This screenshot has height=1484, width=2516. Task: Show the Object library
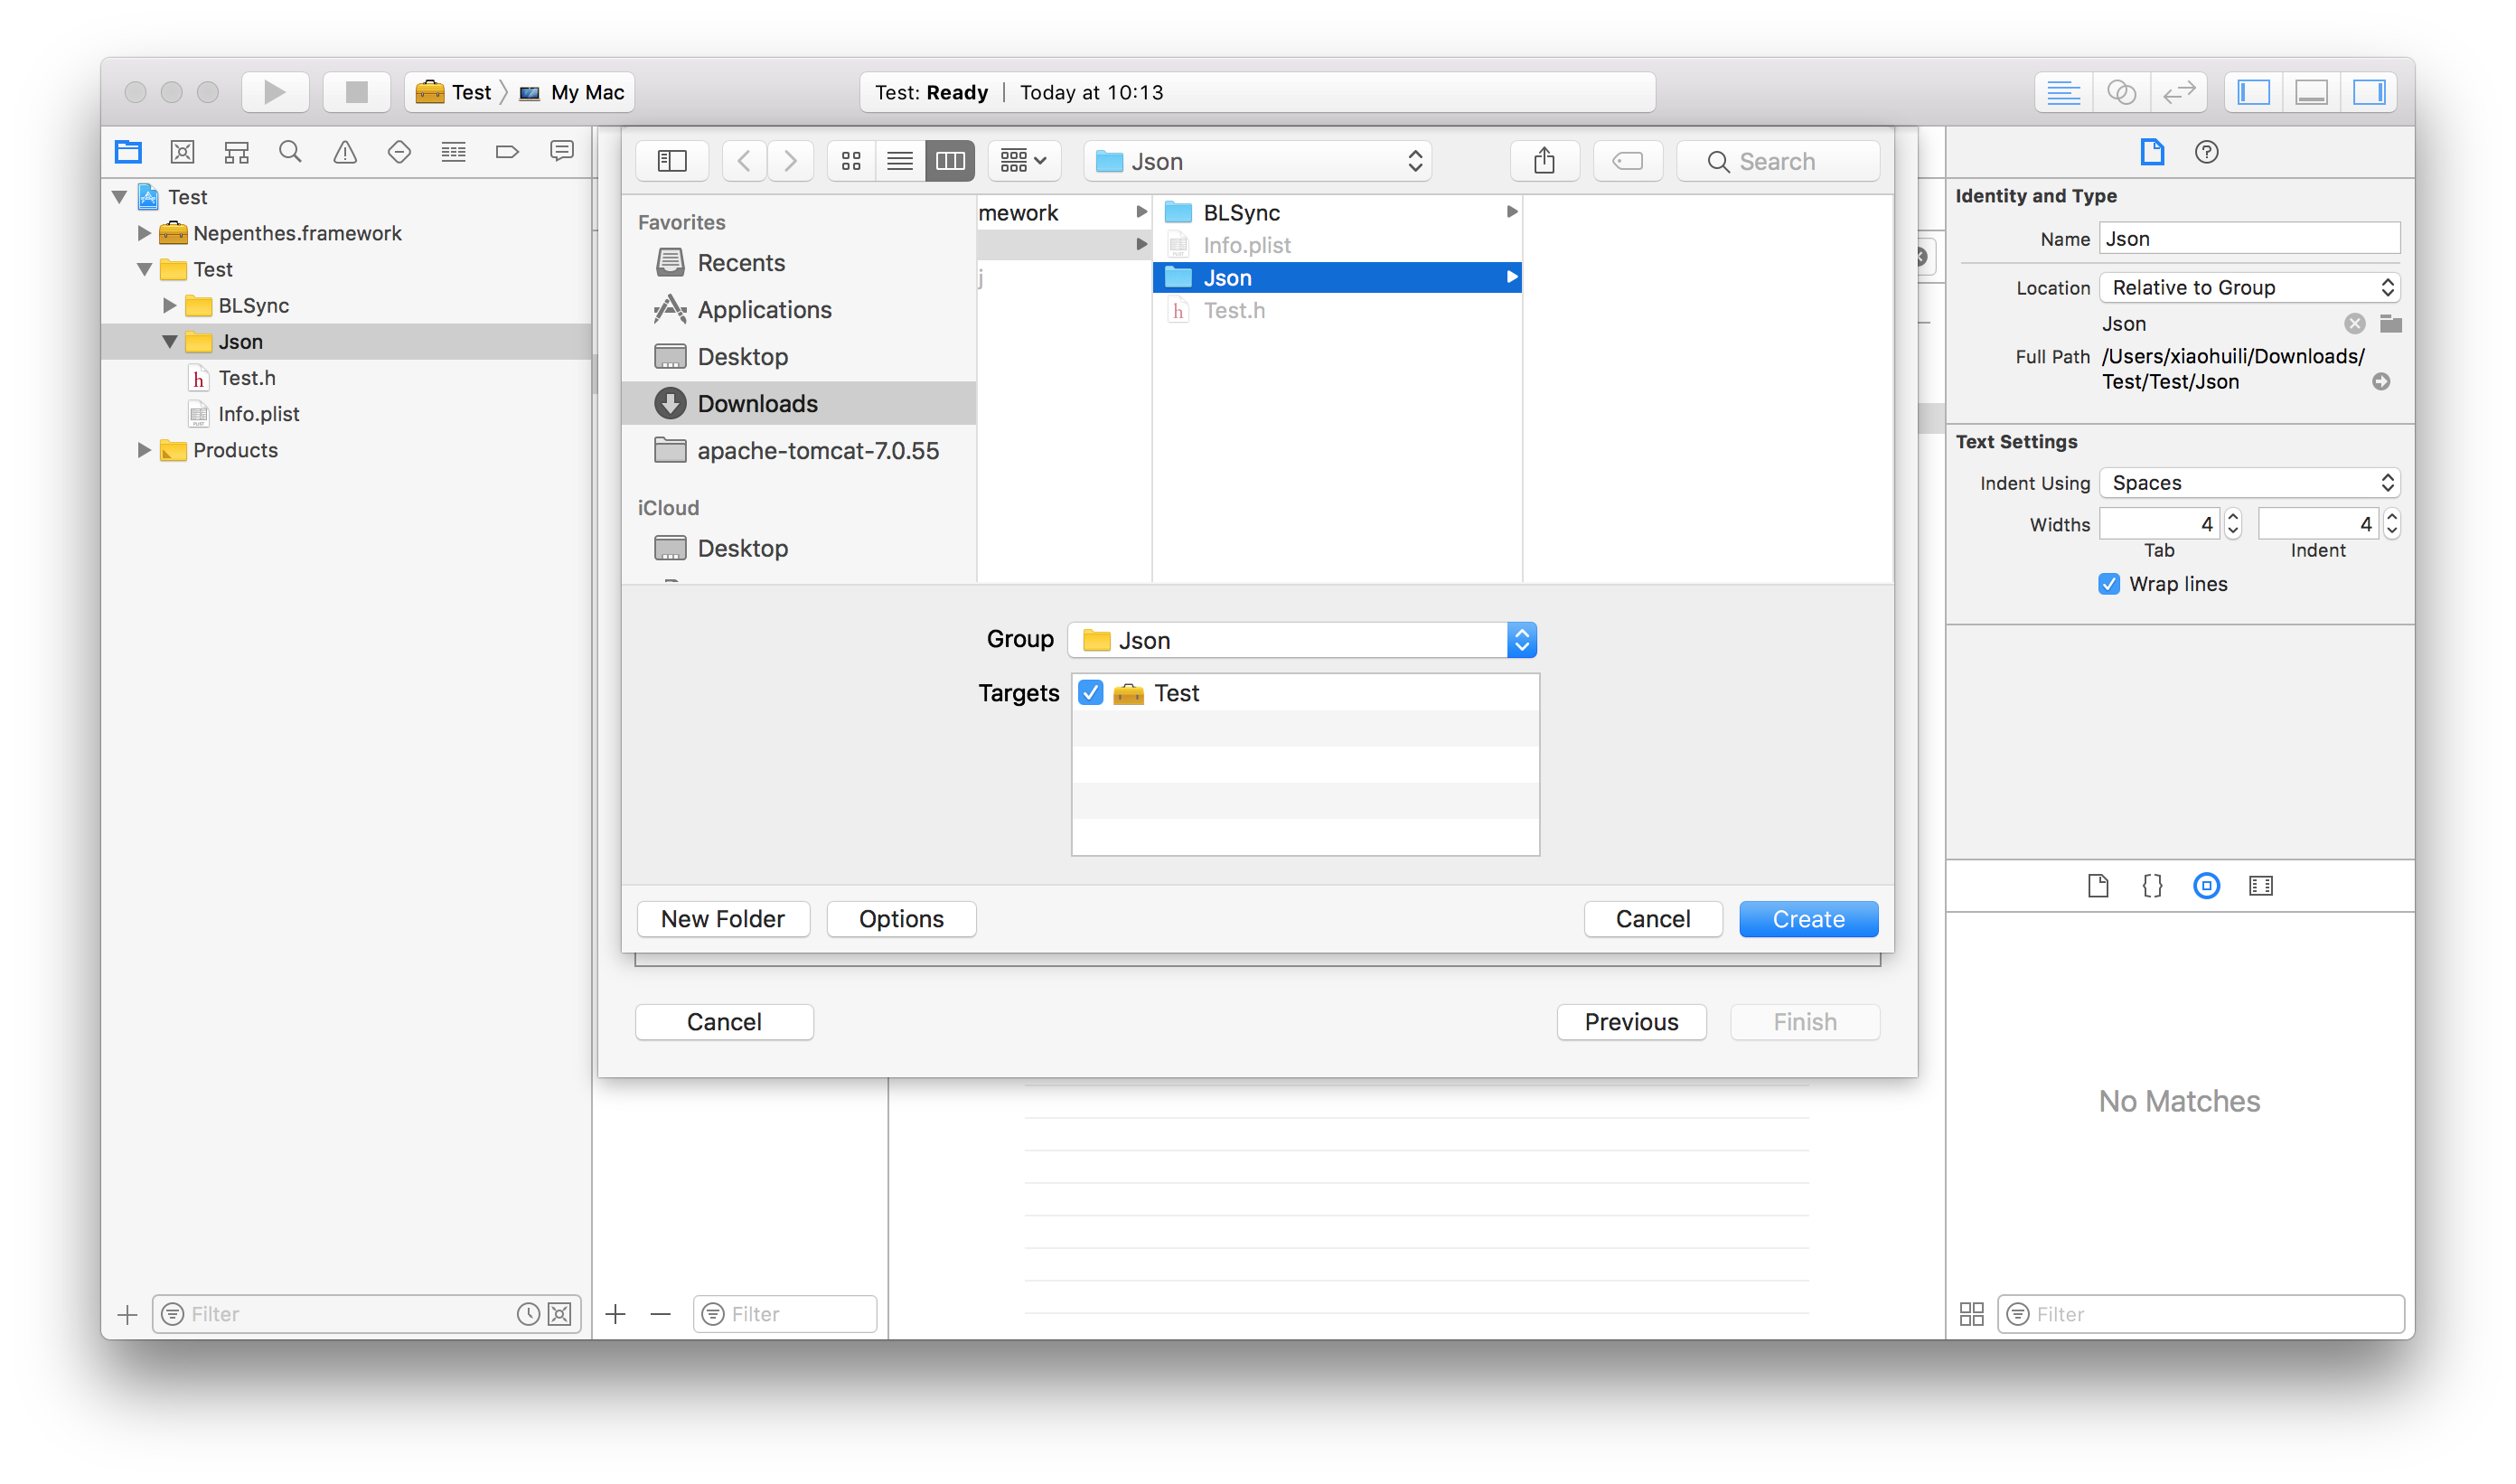click(2206, 886)
